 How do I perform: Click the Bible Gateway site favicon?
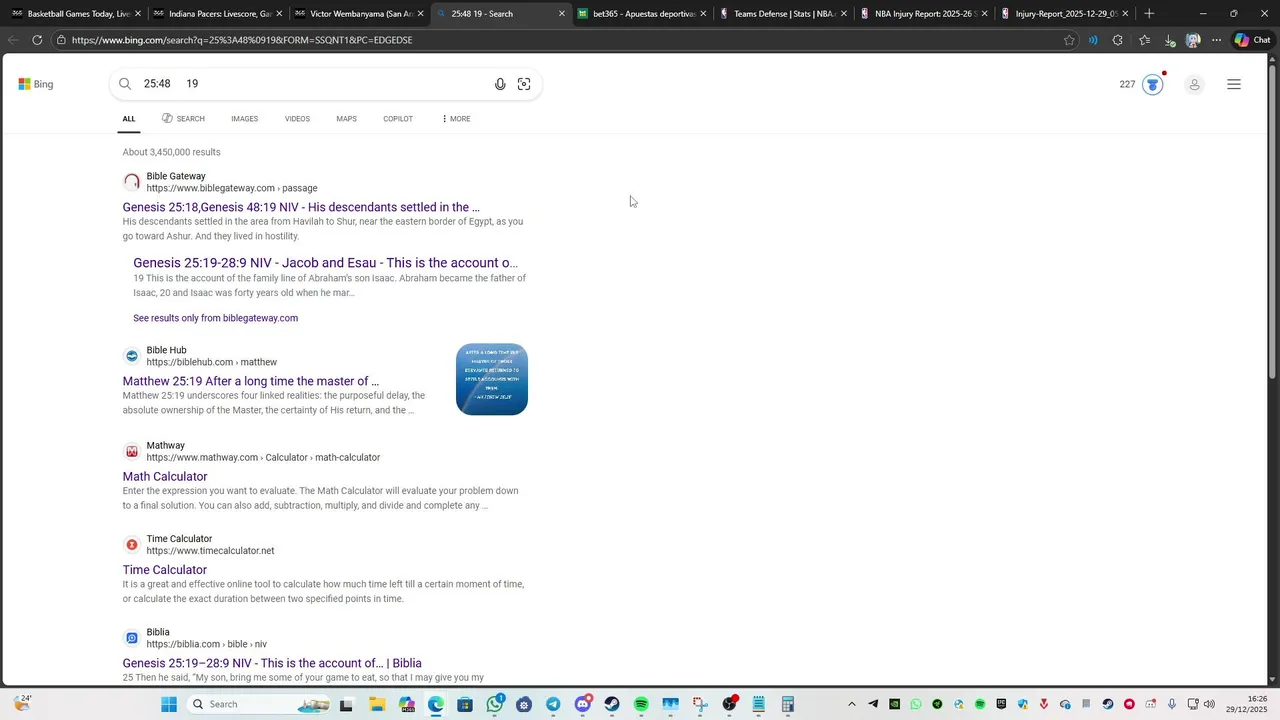(x=132, y=182)
